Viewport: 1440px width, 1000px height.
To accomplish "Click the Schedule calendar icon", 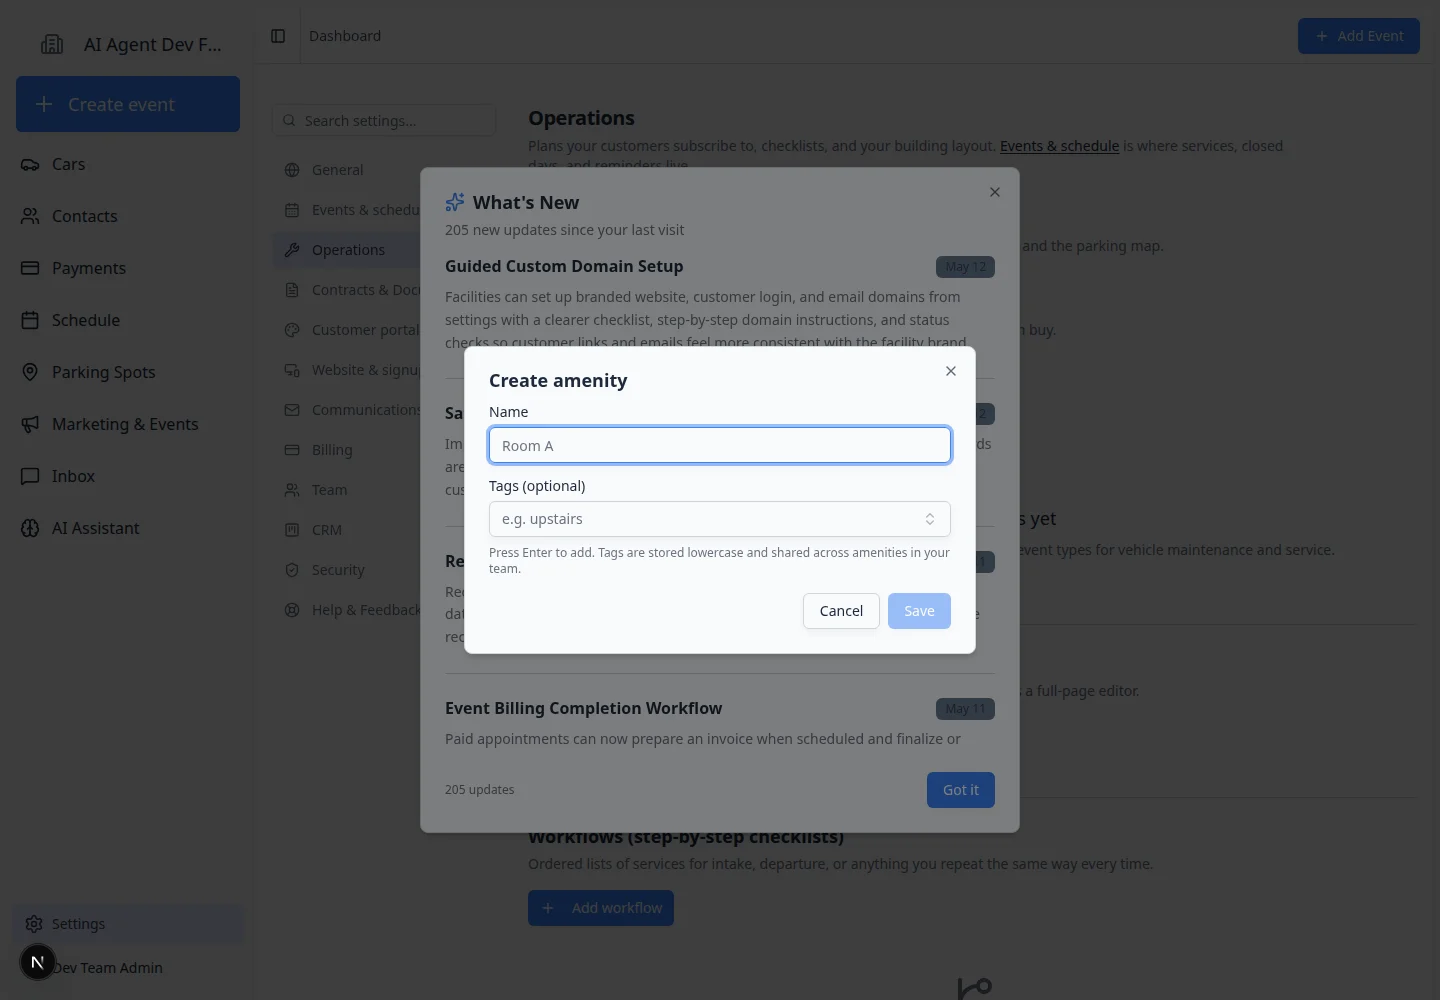I will (x=30, y=320).
